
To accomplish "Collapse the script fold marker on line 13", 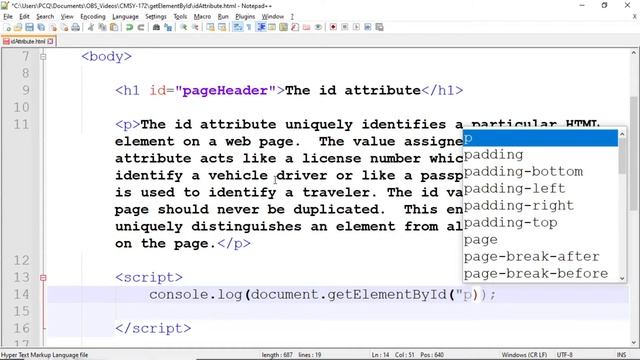I will coord(43,278).
